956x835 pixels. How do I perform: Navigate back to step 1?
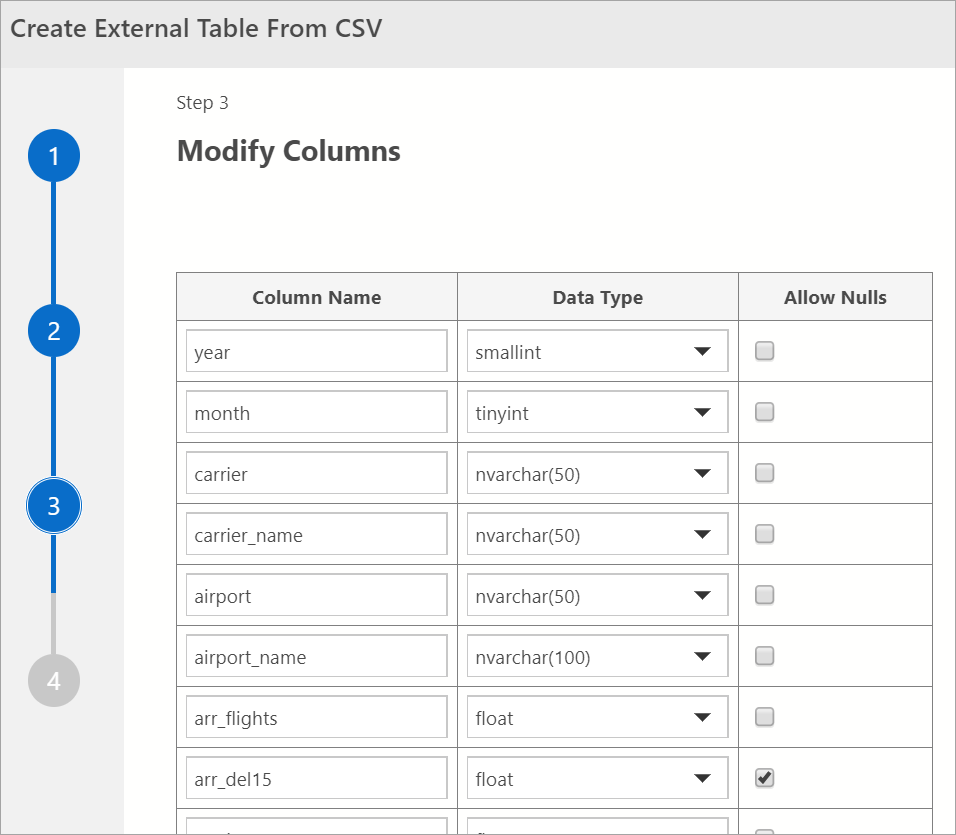[53, 155]
